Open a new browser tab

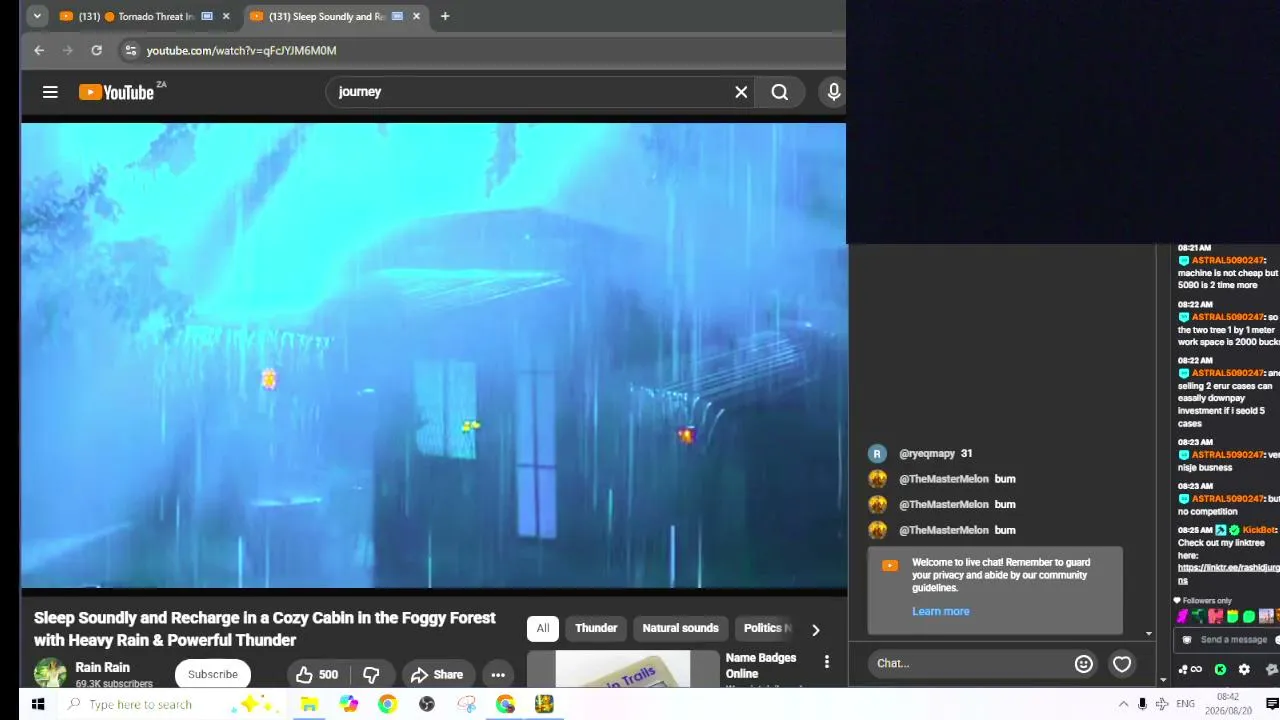[x=445, y=16]
